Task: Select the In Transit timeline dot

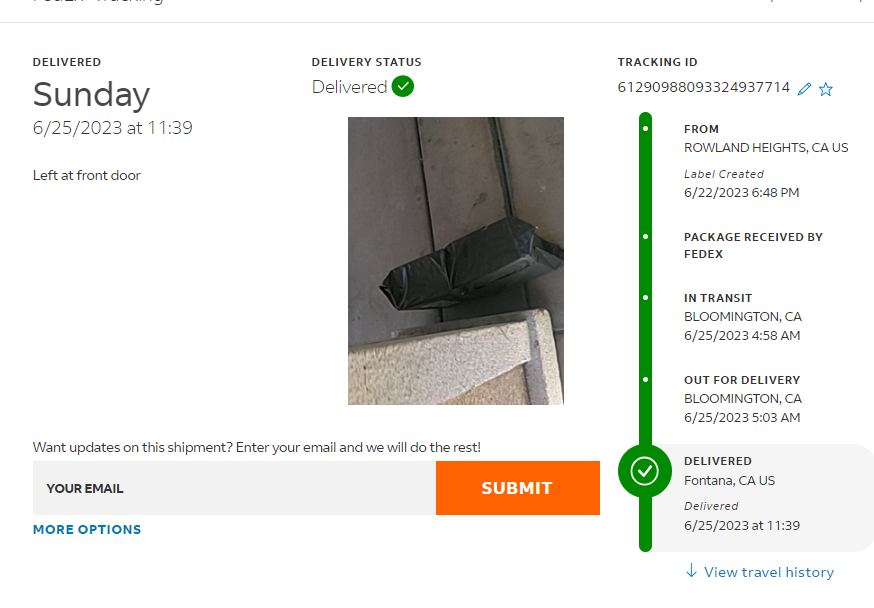Action: pos(645,298)
